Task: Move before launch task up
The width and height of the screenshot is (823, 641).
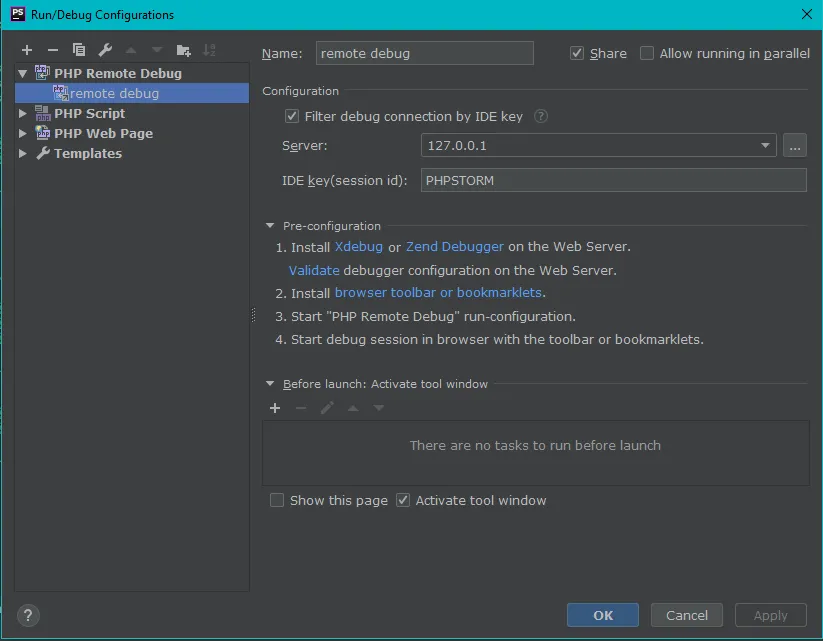Action: [x=353, y=408]
